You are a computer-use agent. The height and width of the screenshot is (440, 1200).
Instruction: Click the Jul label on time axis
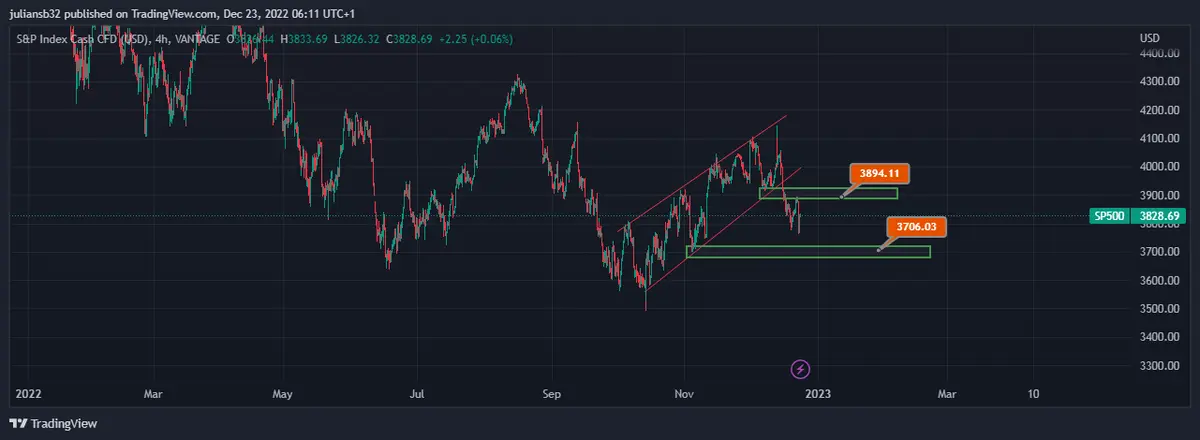(418, 394)
